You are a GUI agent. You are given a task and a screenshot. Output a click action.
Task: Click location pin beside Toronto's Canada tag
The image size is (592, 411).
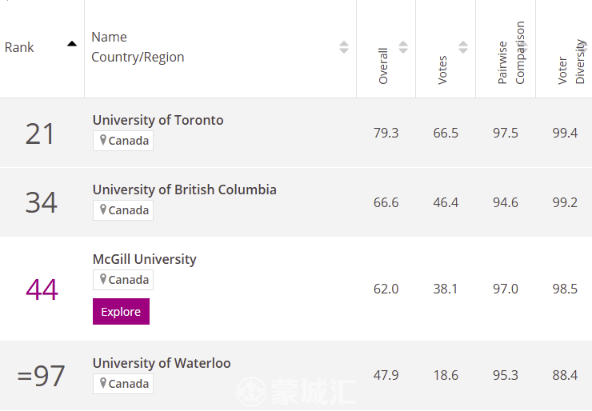pos(103,140)
